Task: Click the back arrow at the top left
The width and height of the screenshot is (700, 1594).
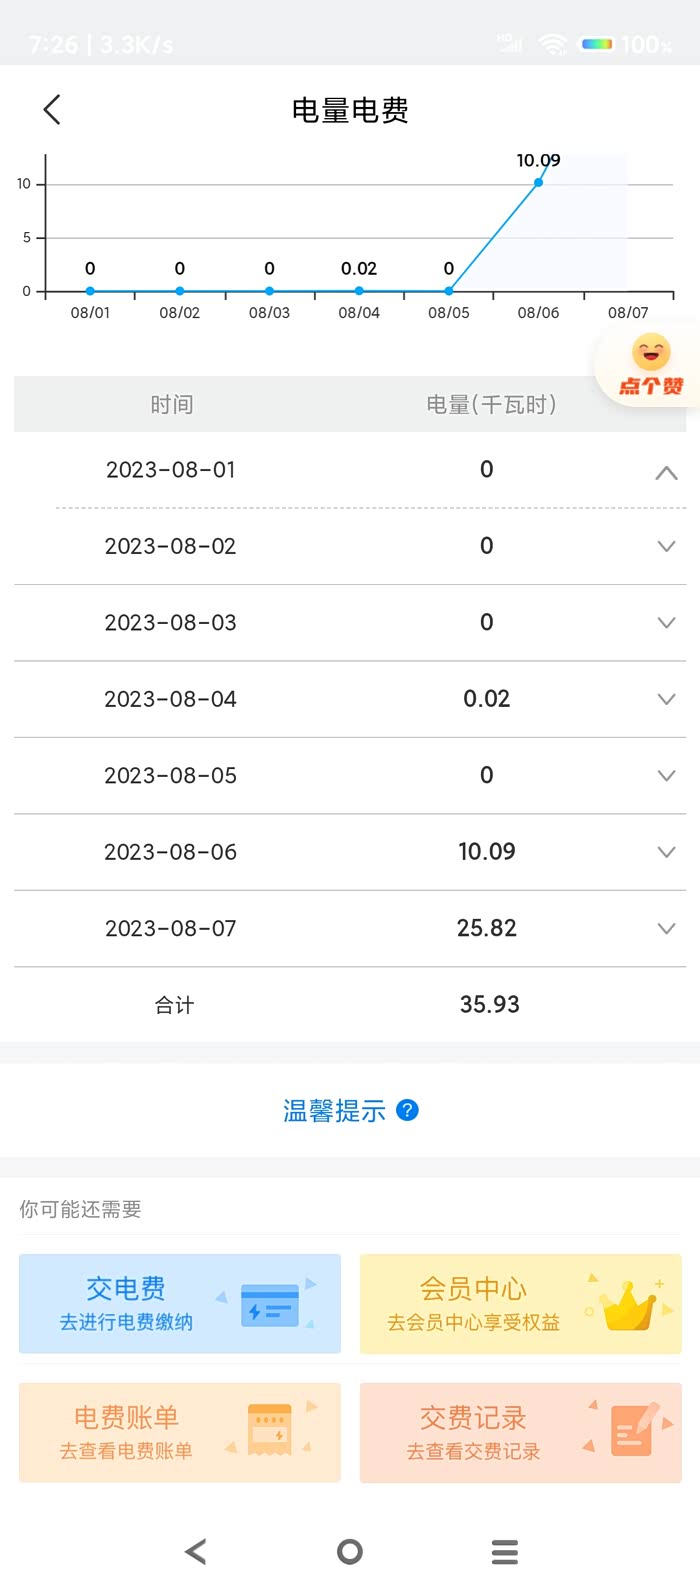Action: 51,110
